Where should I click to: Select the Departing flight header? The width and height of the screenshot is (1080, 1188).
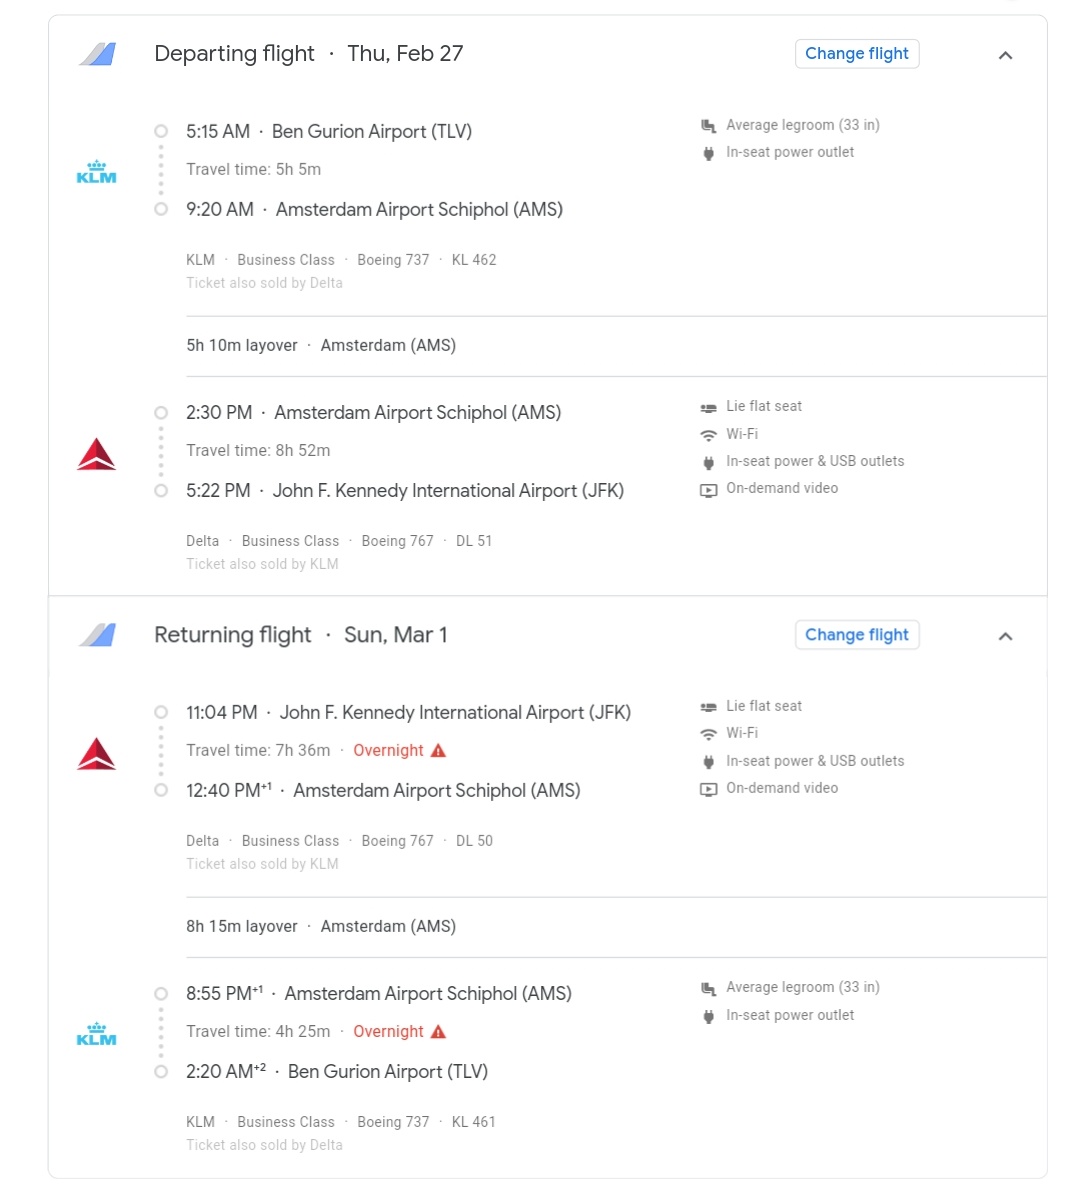pyautogui.click(x=235, y=54)
